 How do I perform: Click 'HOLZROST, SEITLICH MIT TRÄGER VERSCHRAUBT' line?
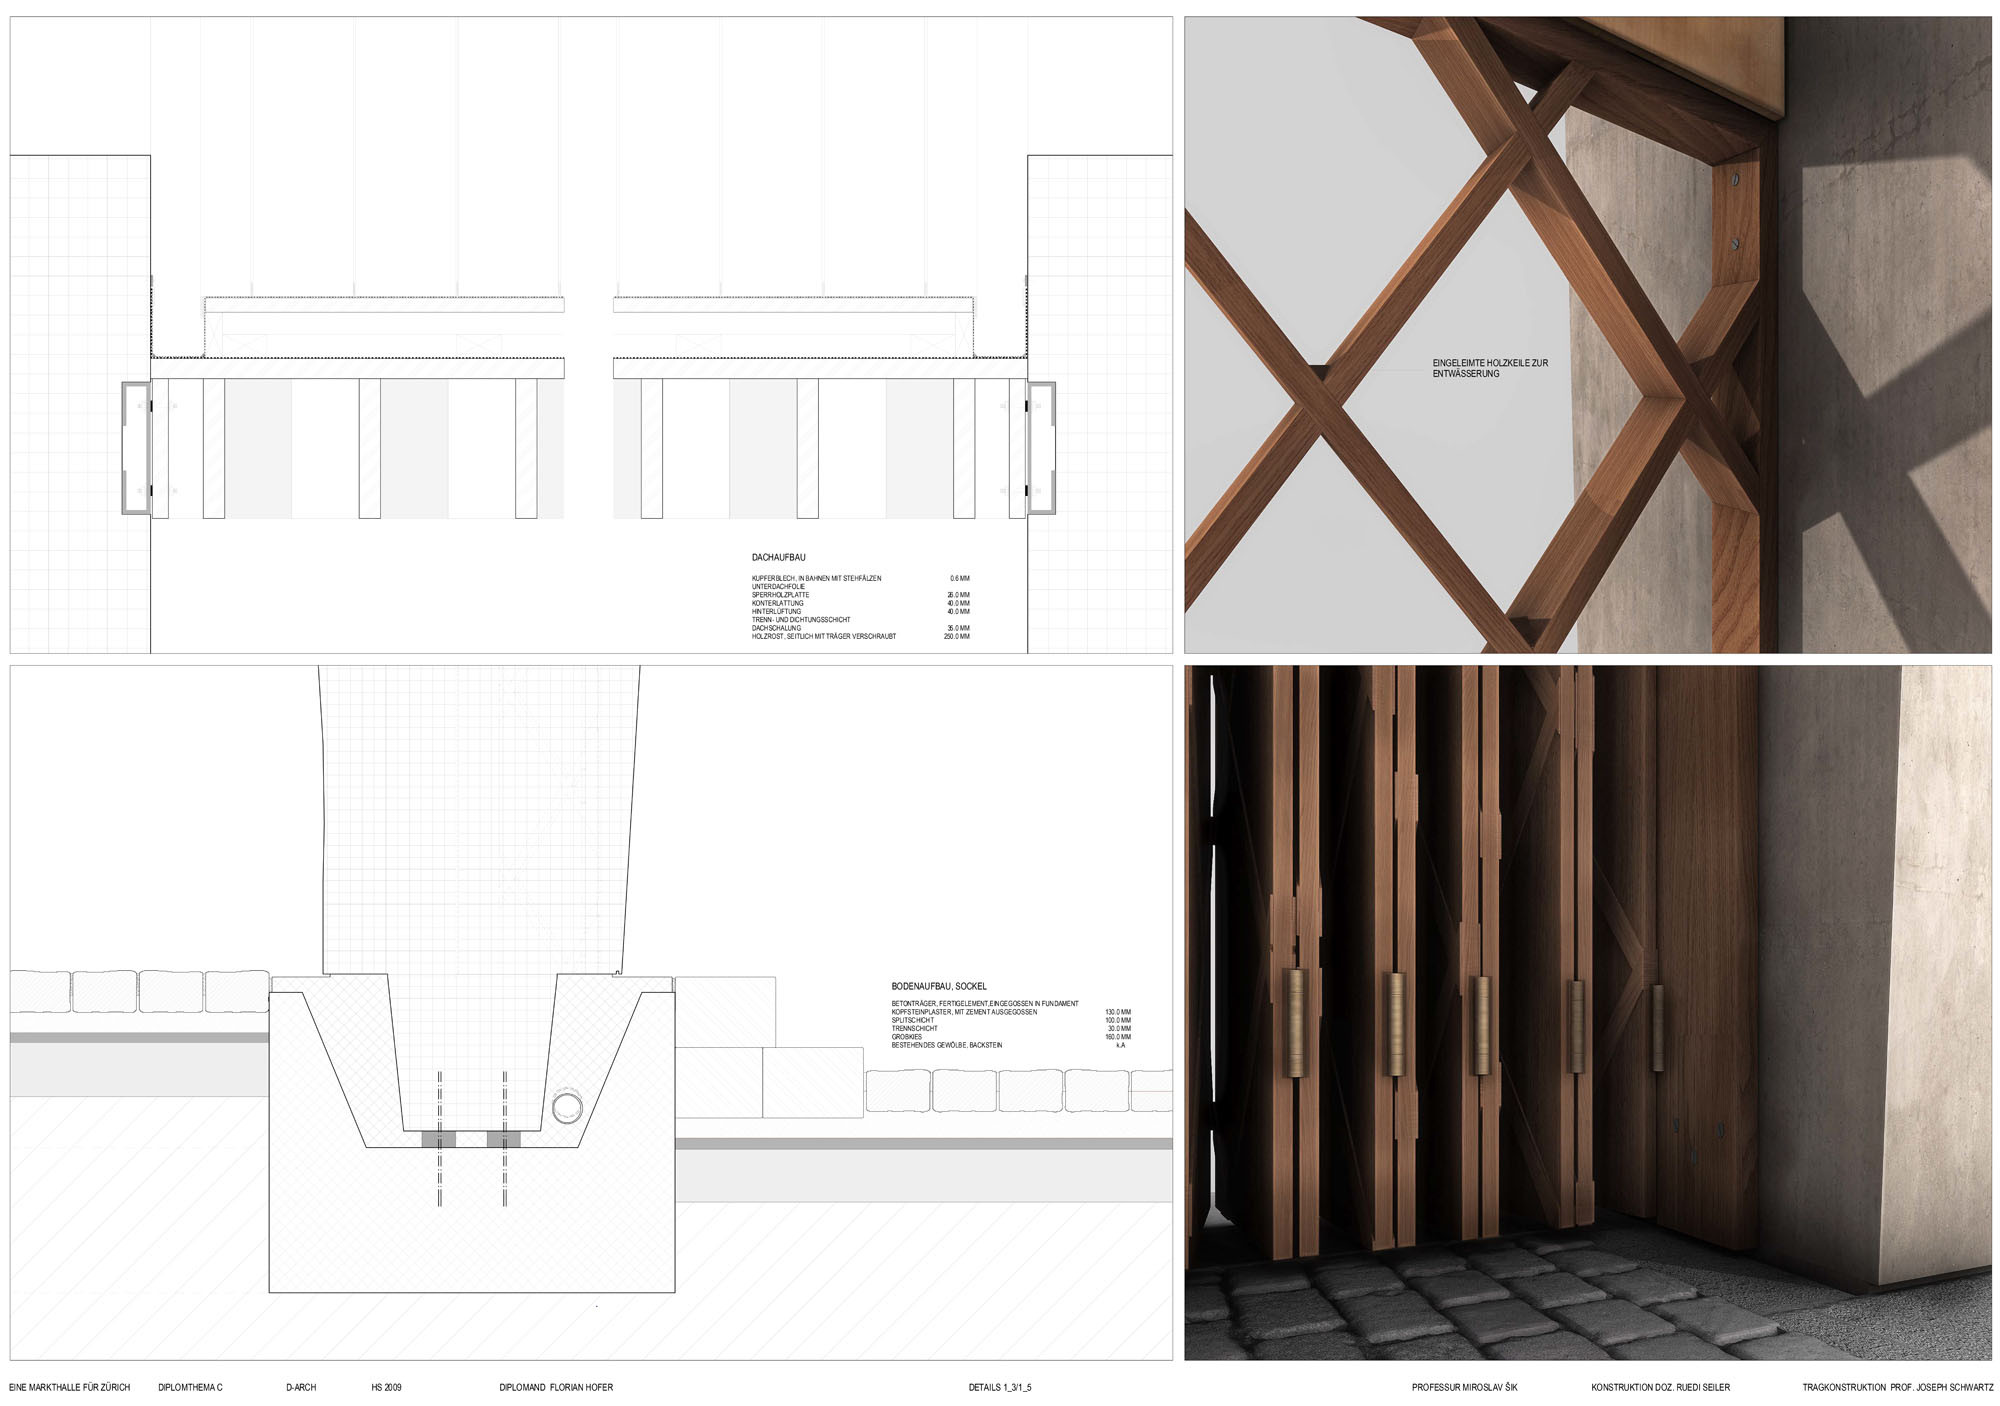click(824, 636)
